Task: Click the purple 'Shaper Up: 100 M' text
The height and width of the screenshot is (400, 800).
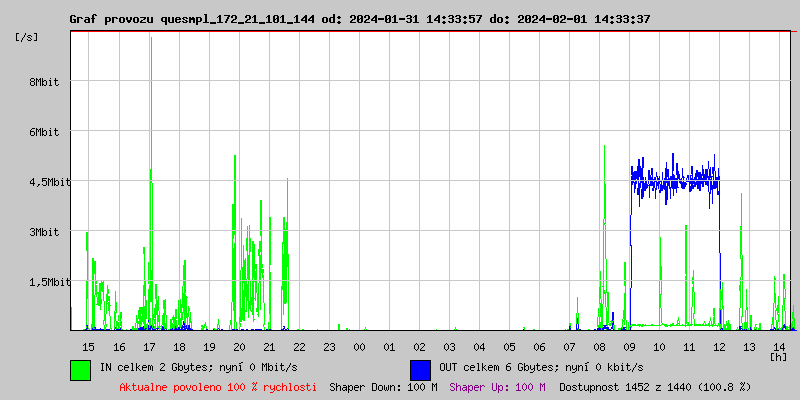Action: point(497,387)
